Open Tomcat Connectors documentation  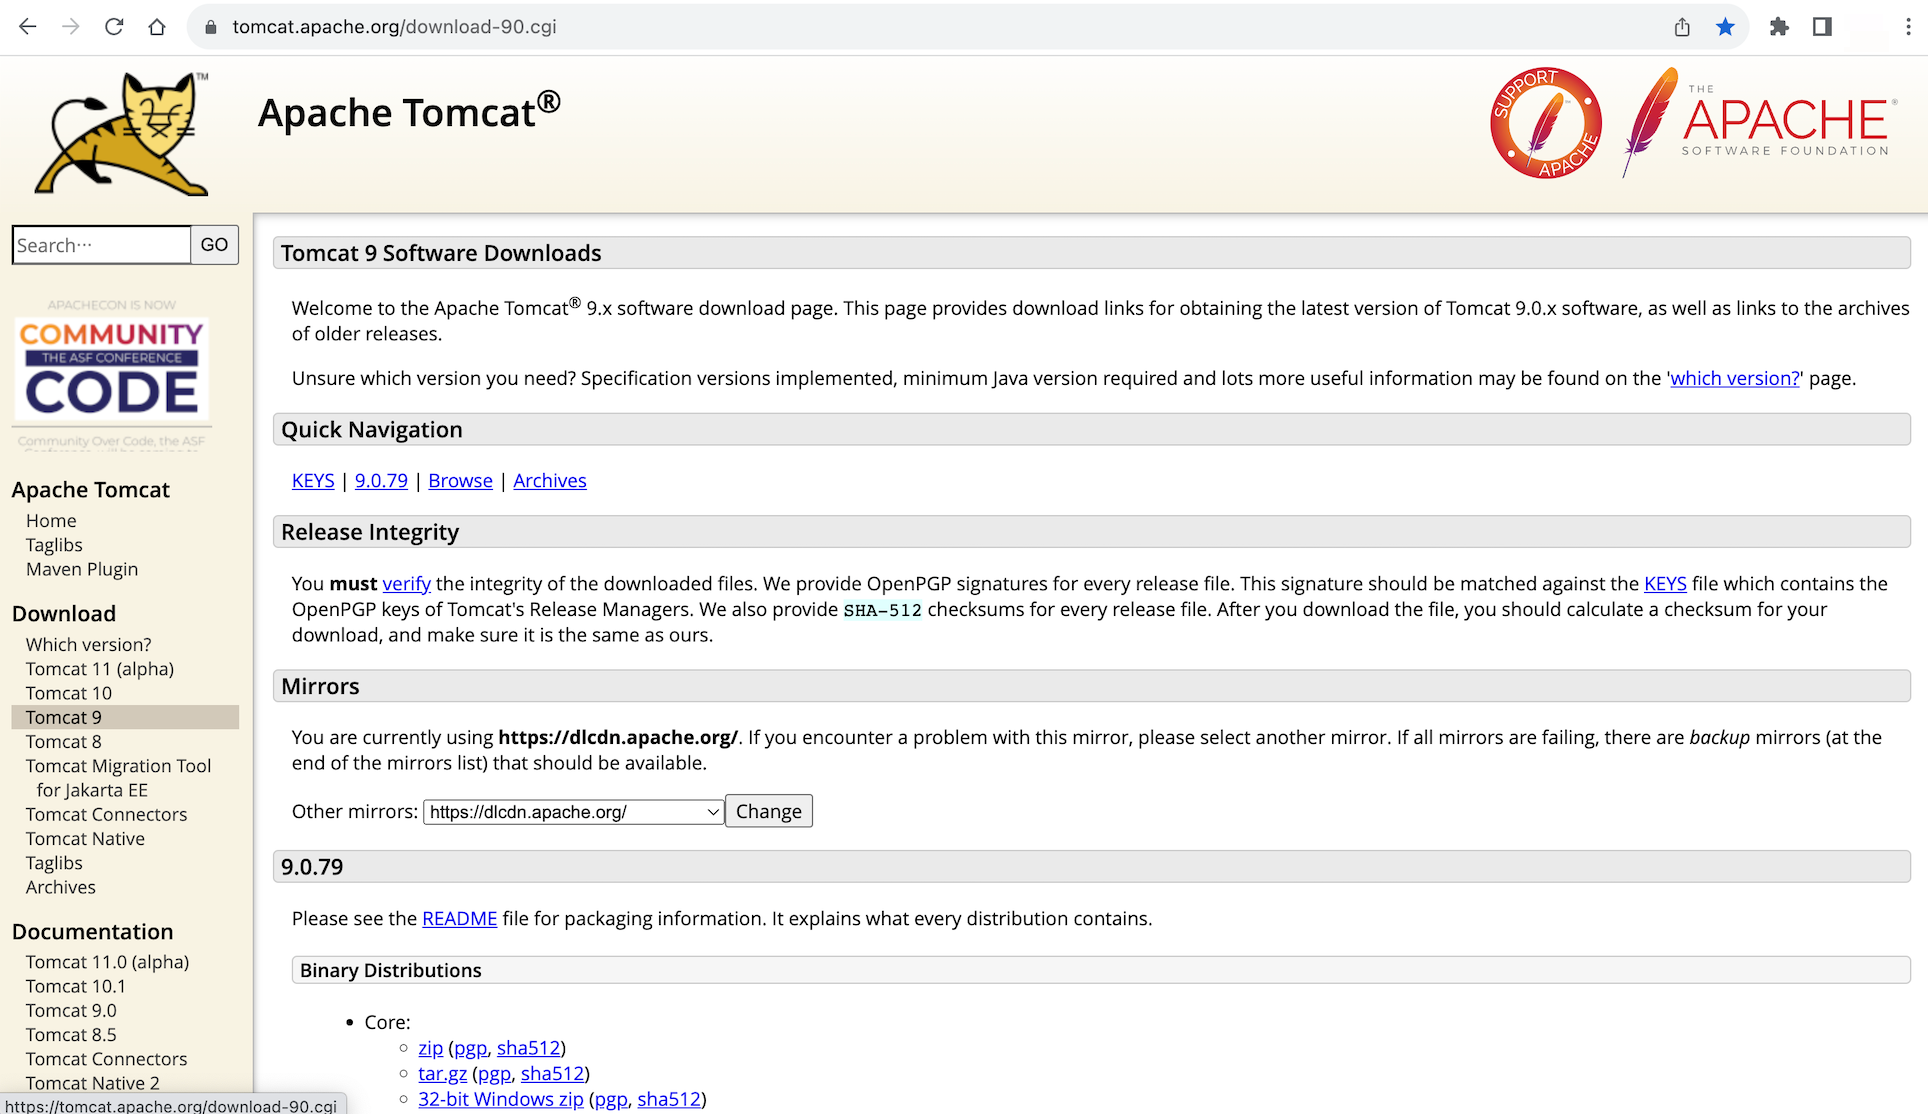tap(106, 1059)
